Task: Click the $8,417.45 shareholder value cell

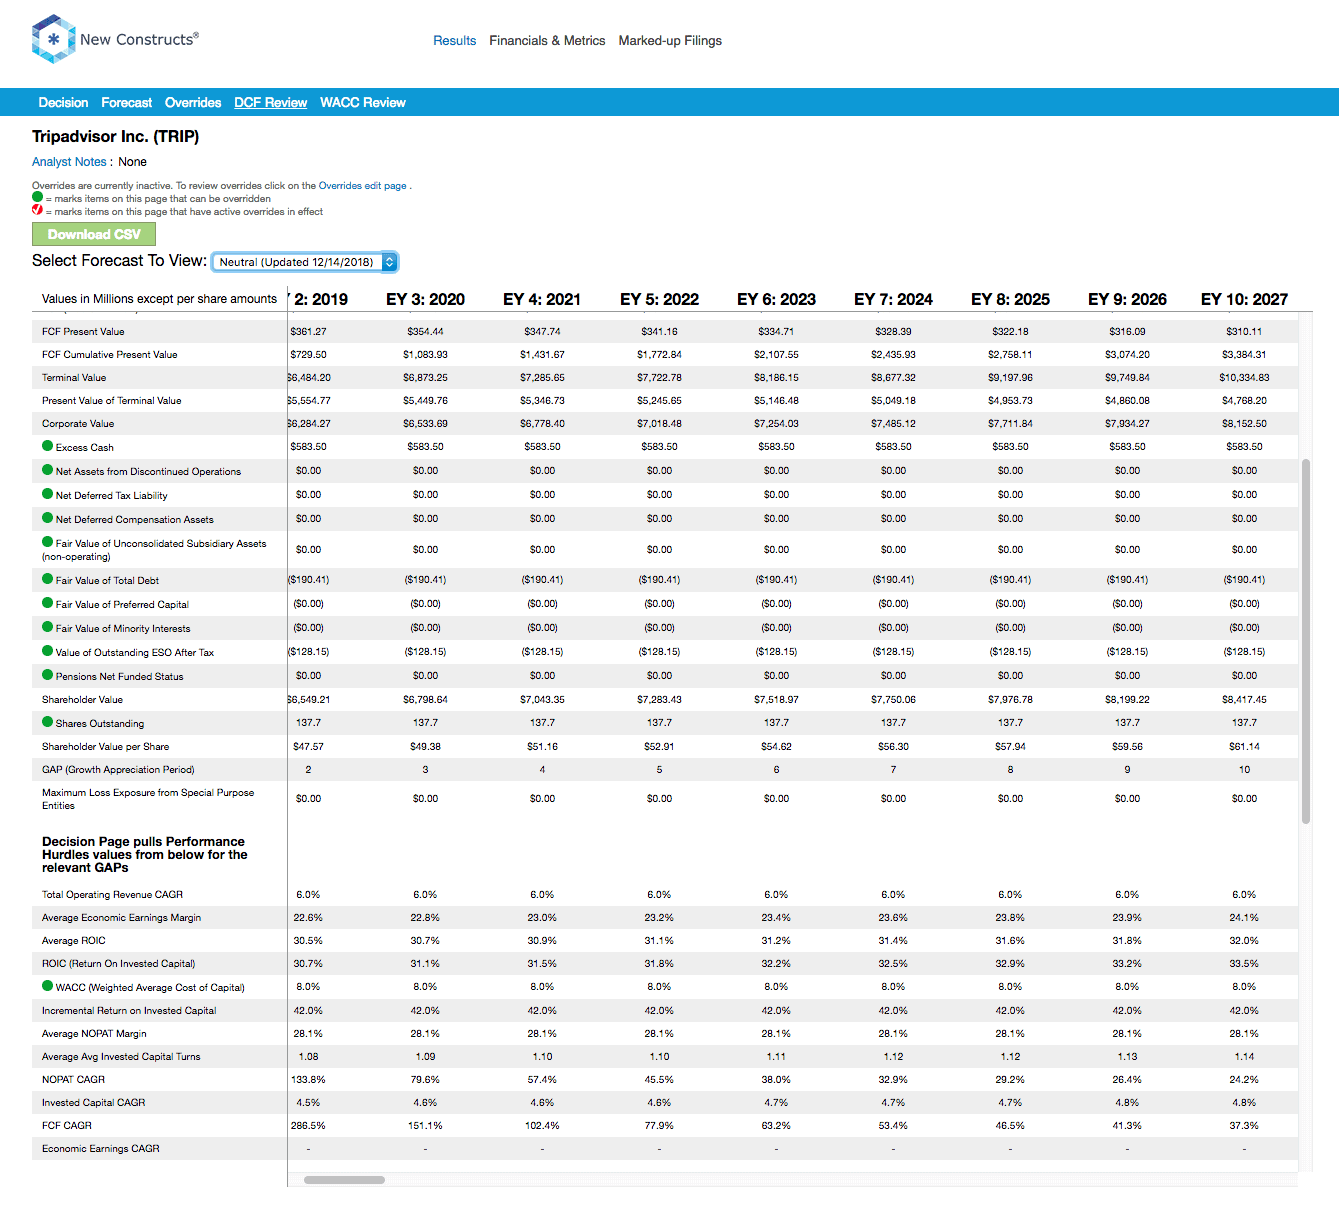Action: click(1244, 700)
